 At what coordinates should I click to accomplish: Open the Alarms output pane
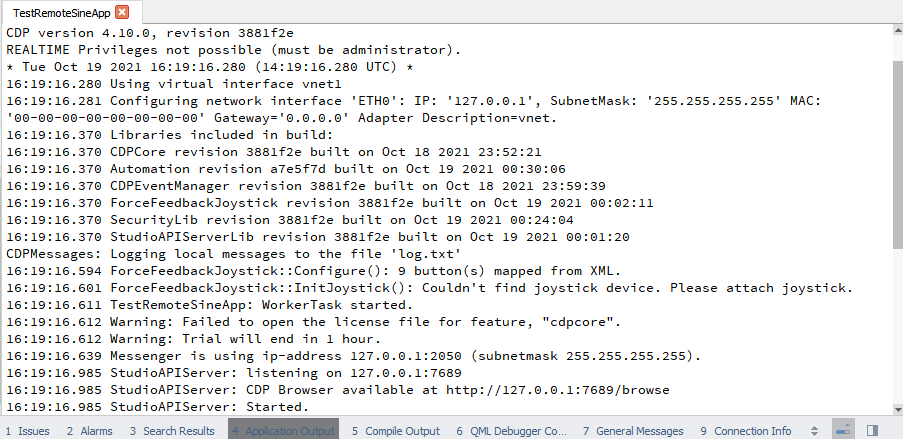tap(90, 431)
